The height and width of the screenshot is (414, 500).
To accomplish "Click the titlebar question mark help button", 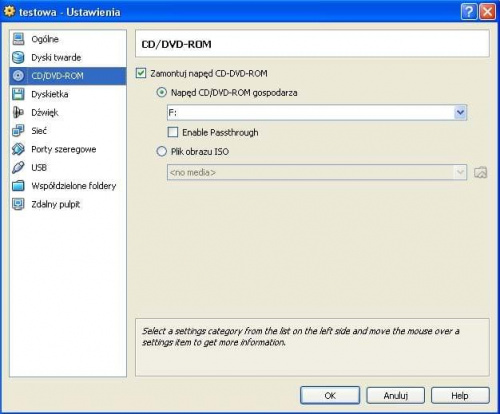I will click(469, 12).
